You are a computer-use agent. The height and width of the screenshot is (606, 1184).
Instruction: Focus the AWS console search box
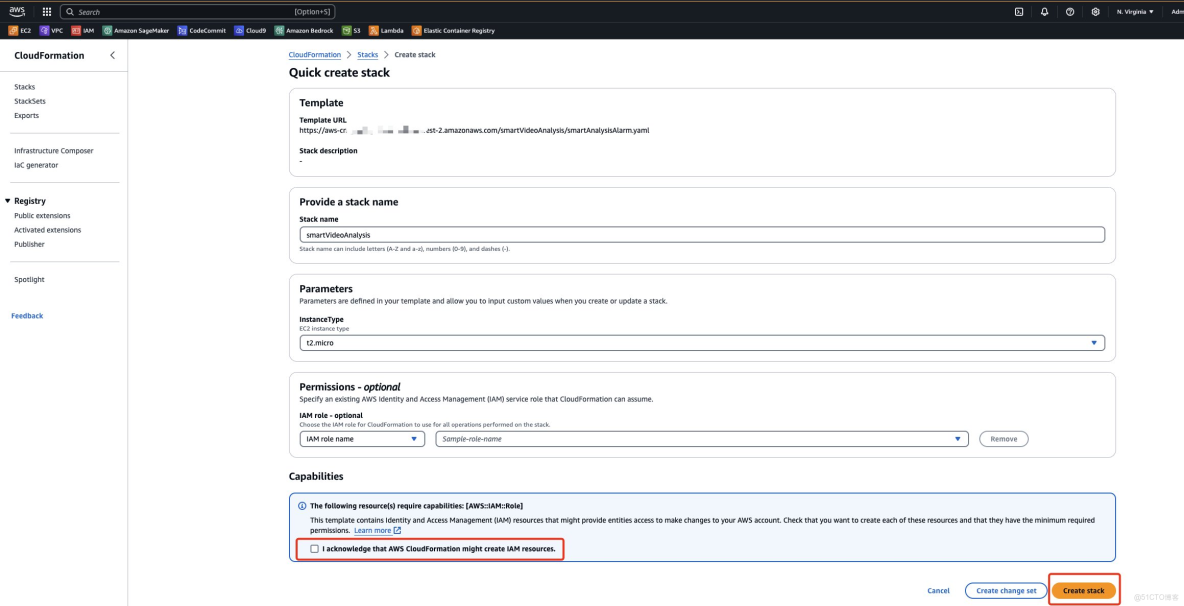[x=198, y=12]
